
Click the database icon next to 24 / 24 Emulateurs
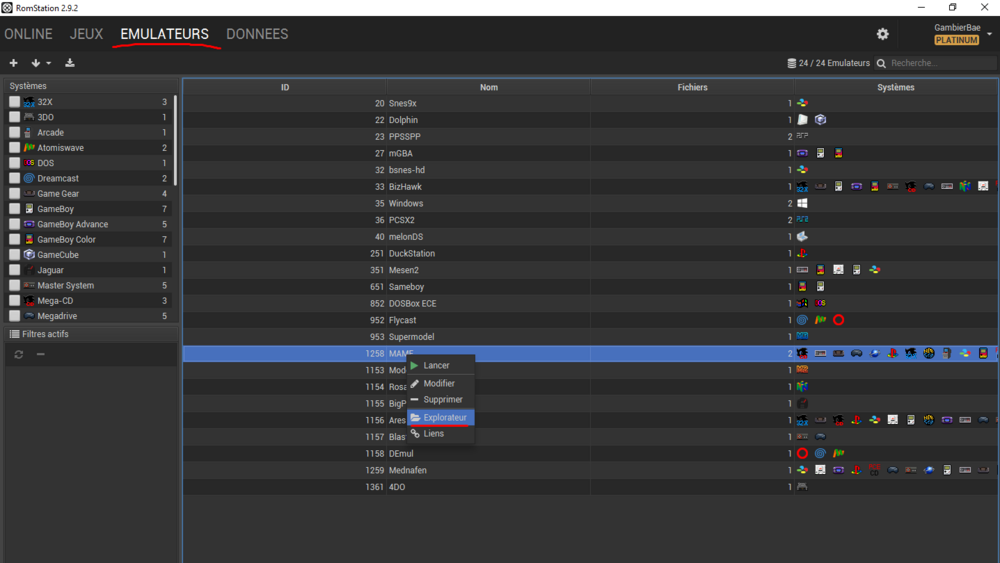tap(792, 64)
